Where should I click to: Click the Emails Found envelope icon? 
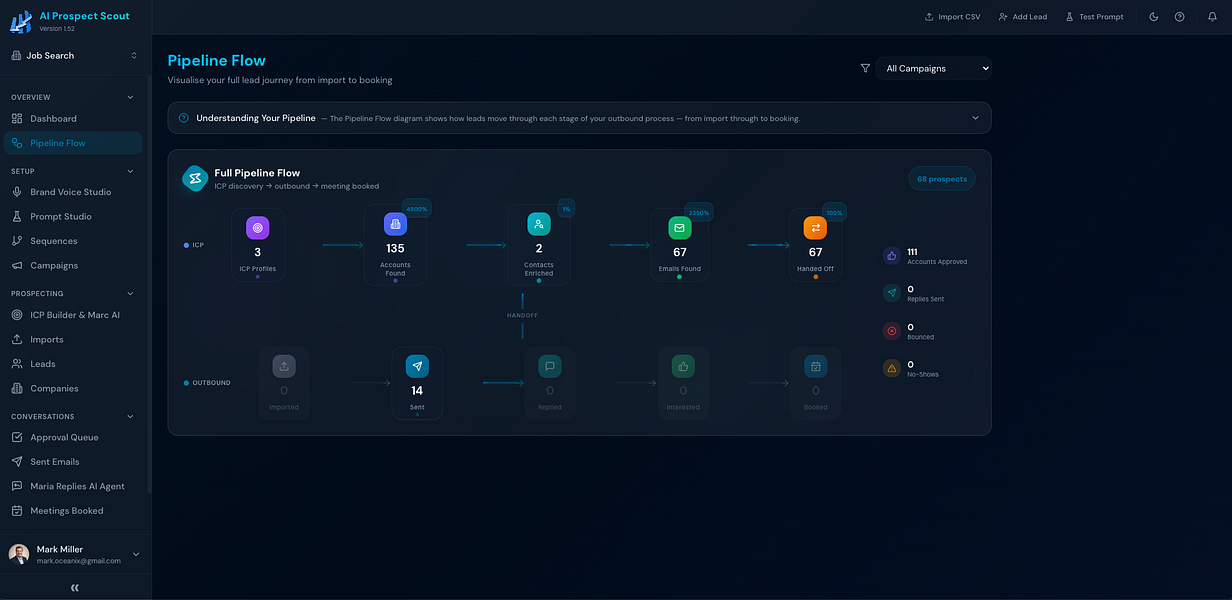(x=680, y=228)
